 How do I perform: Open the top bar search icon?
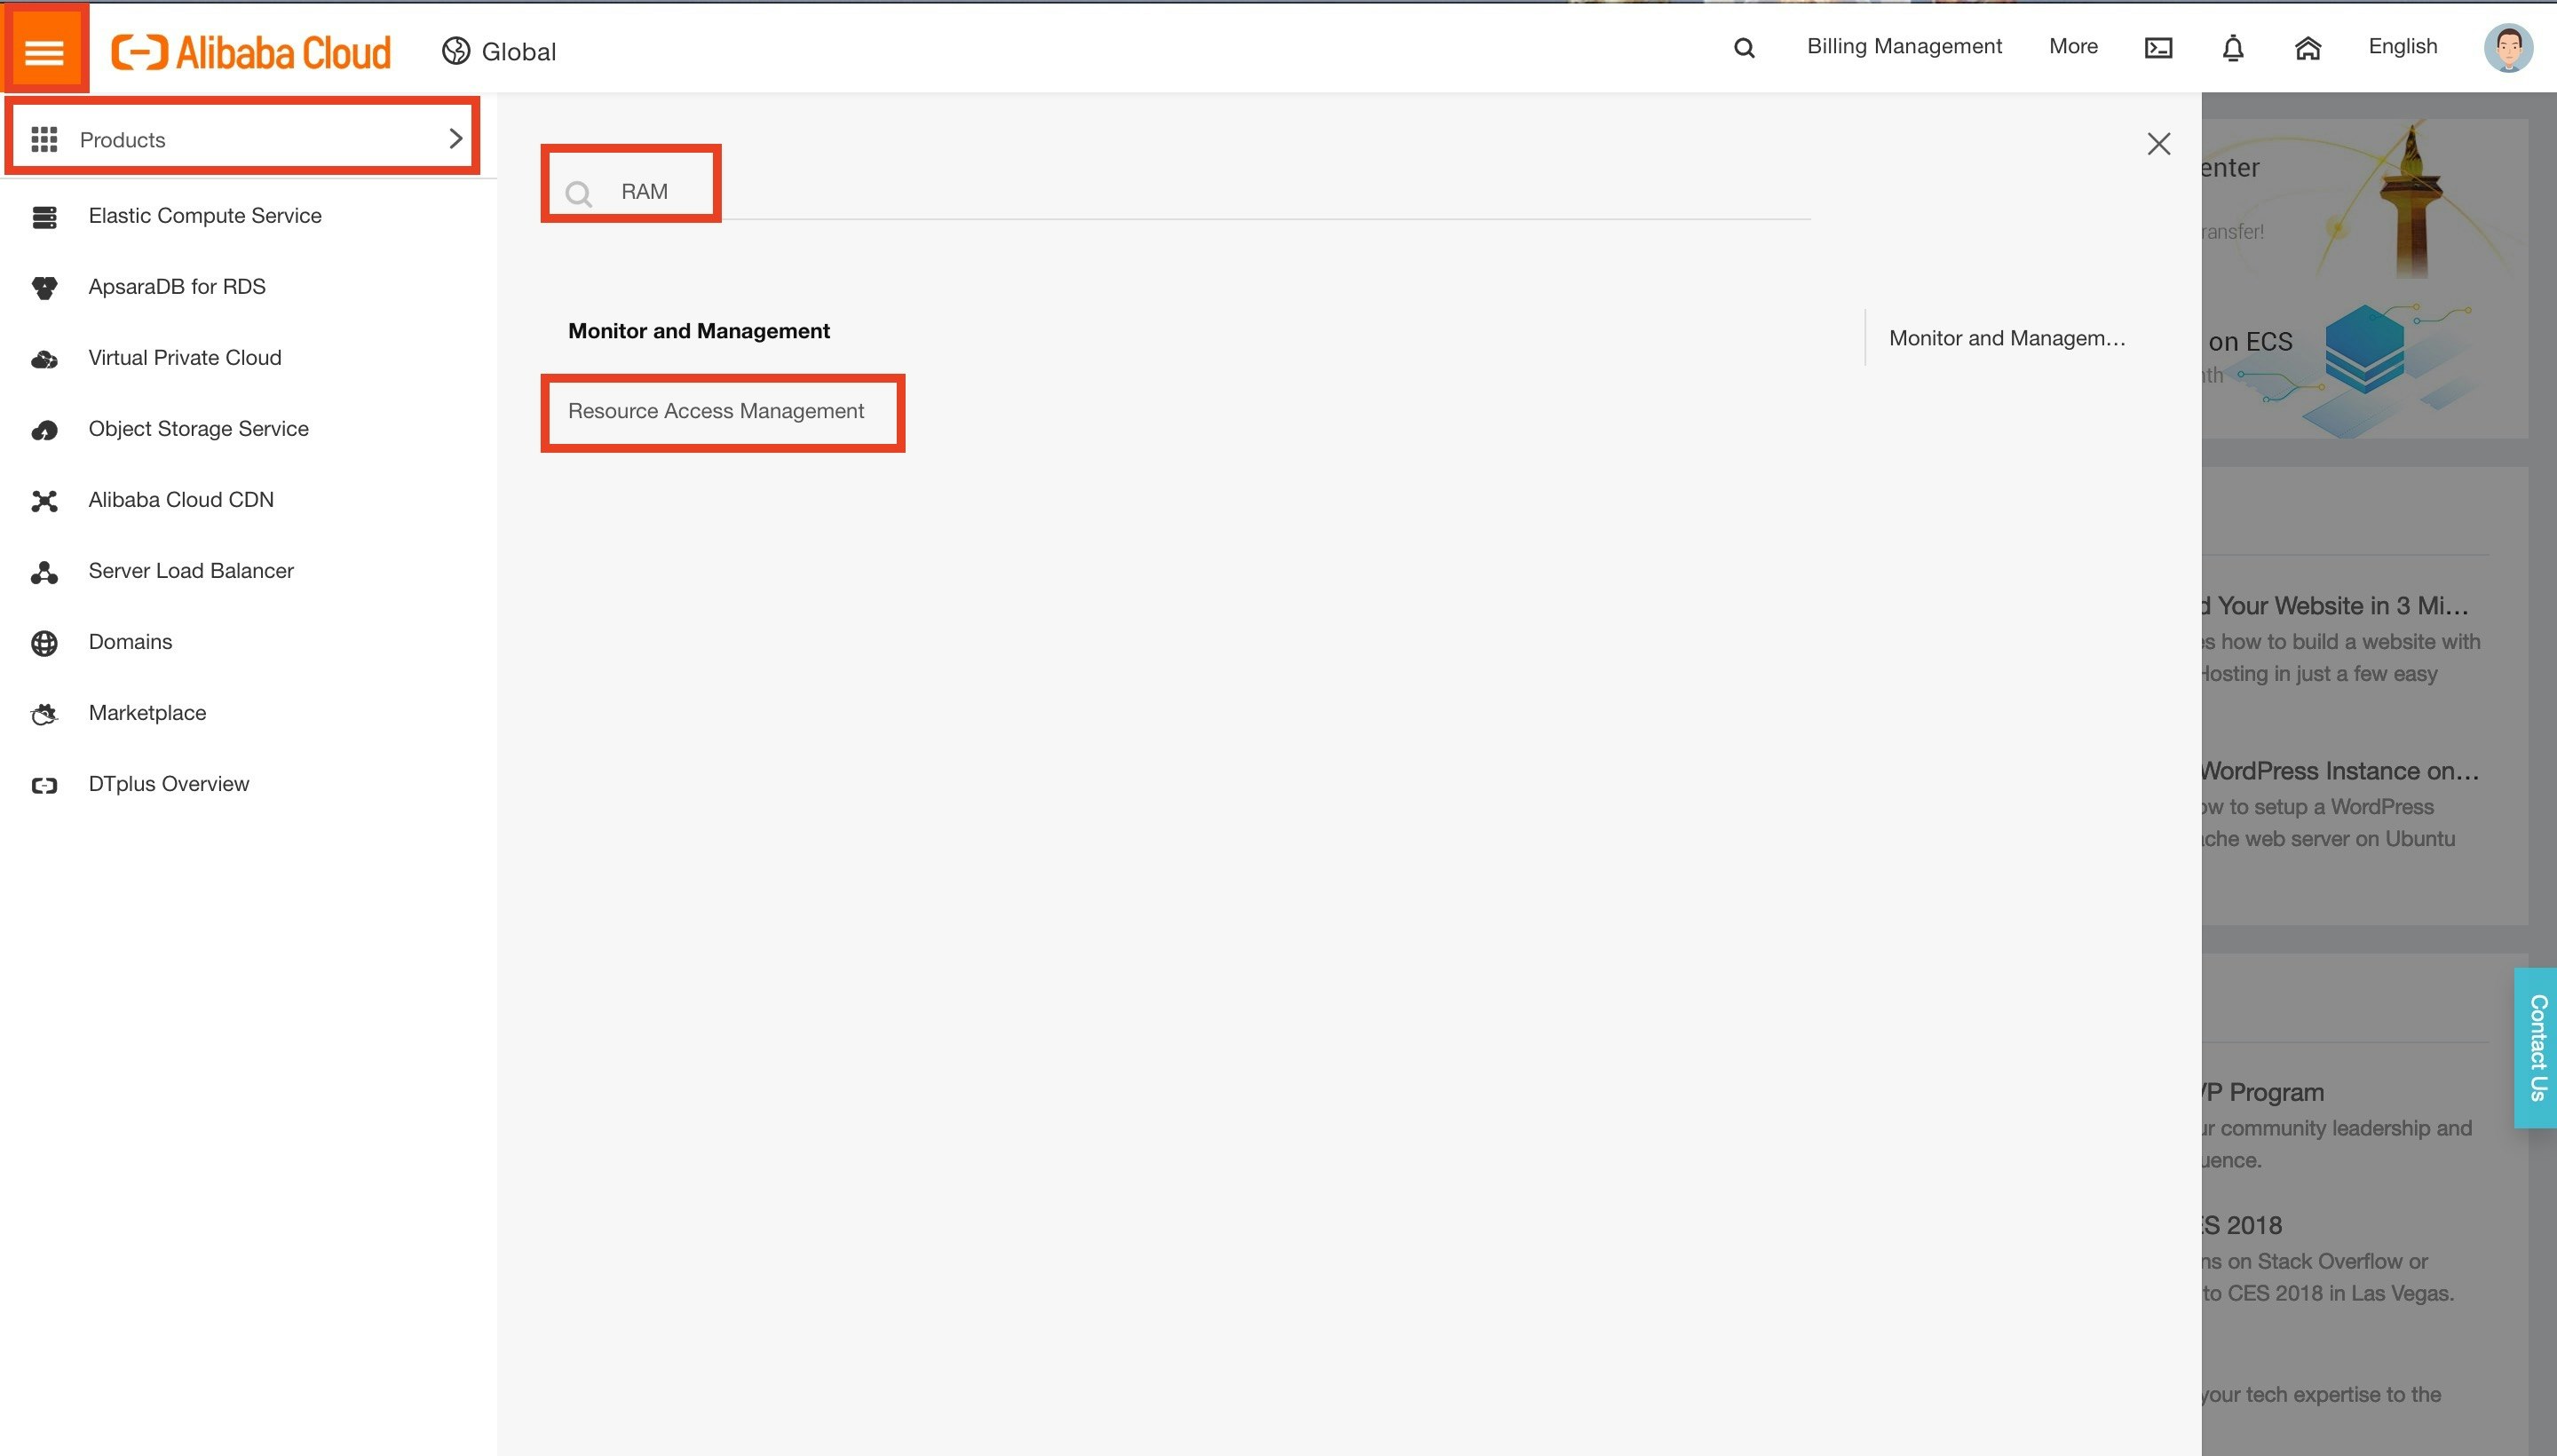pyautogui.click(x=1744, y=48)
